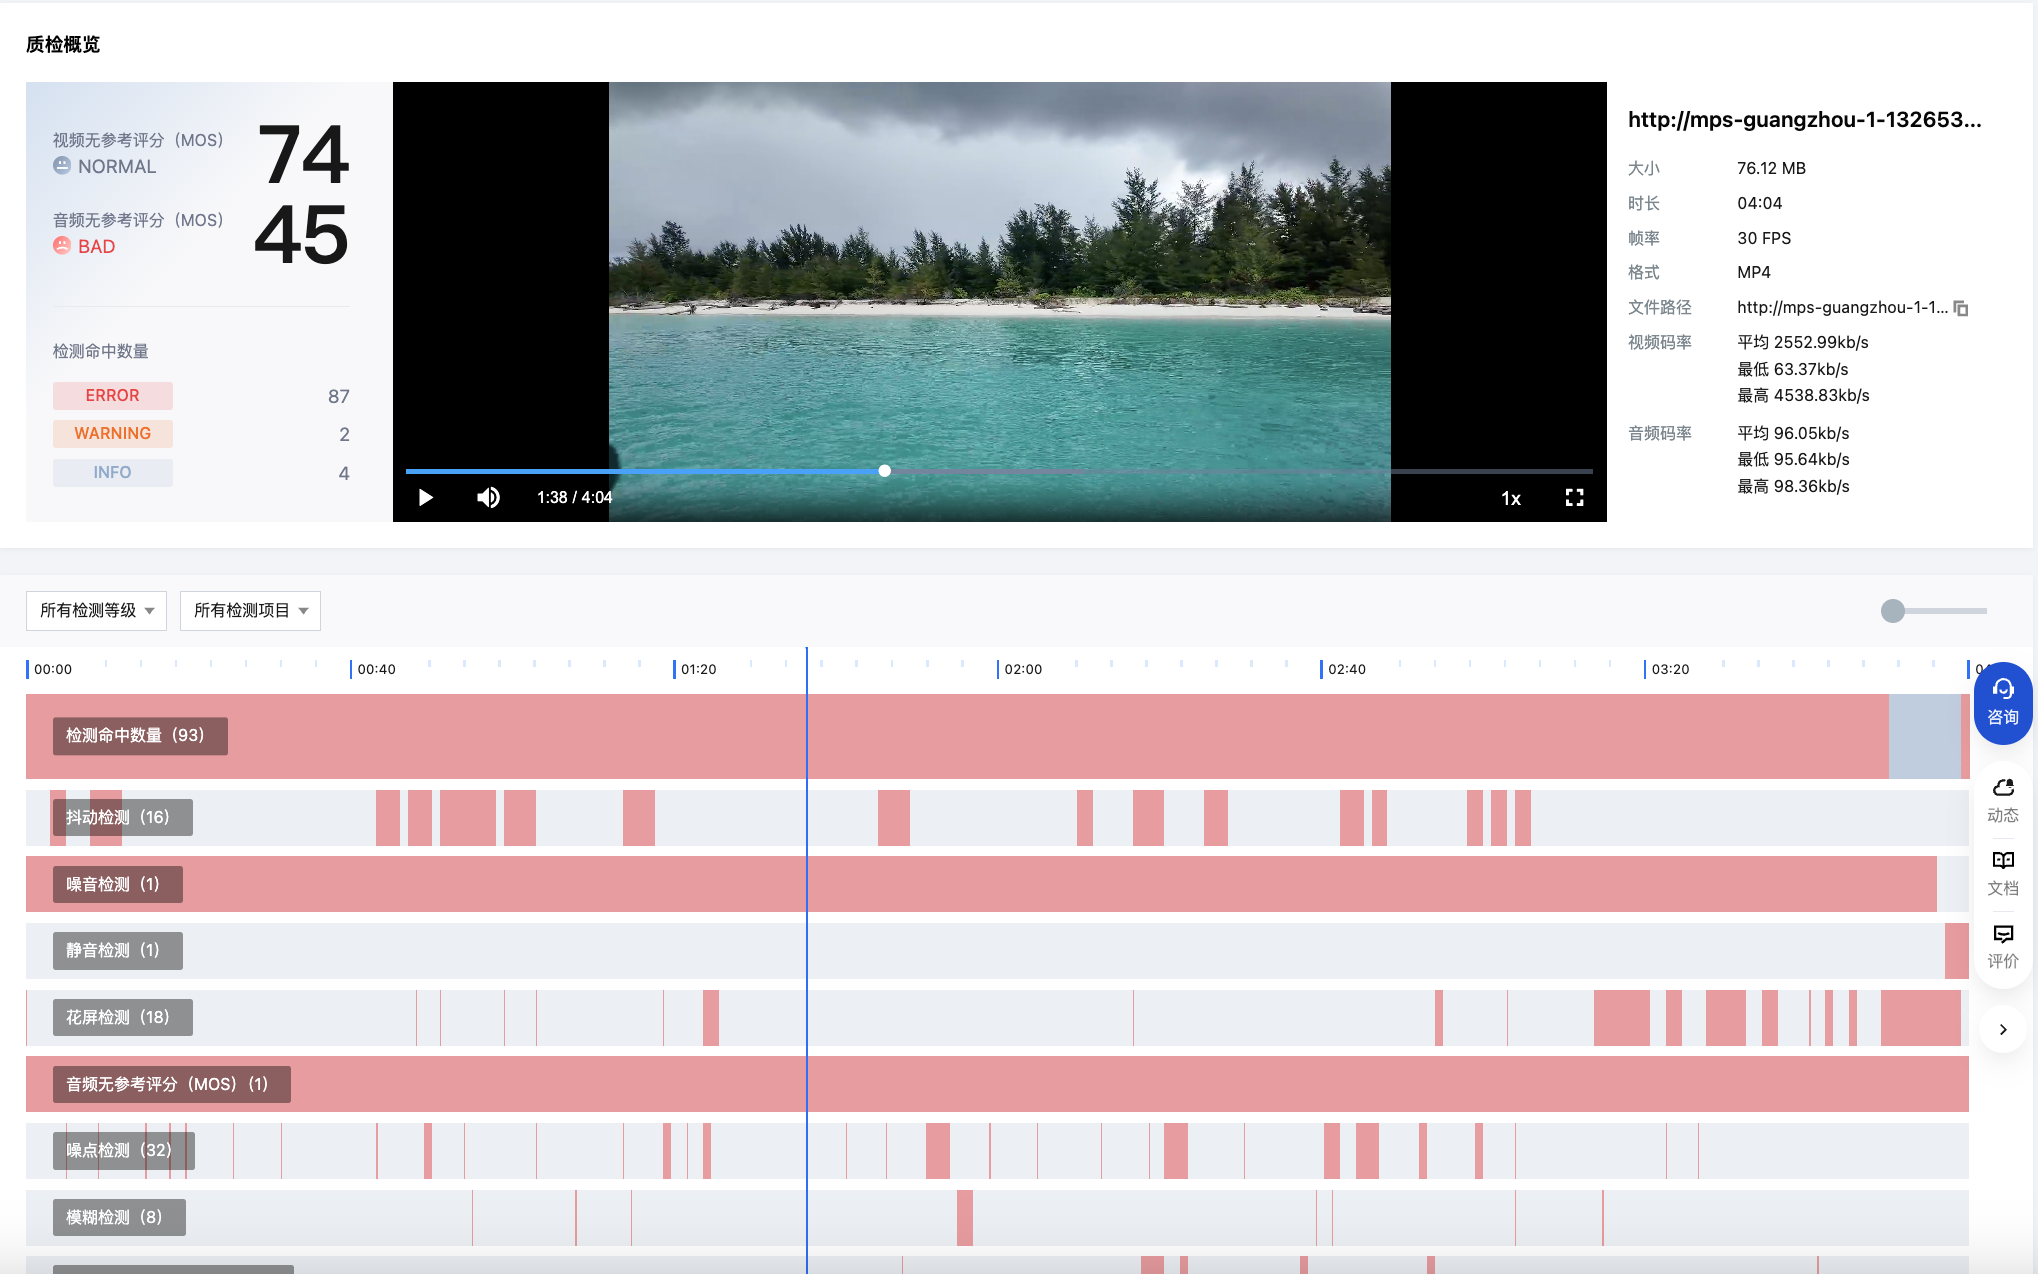Open the 所有检测等级 dropdown

pos(96,611)
